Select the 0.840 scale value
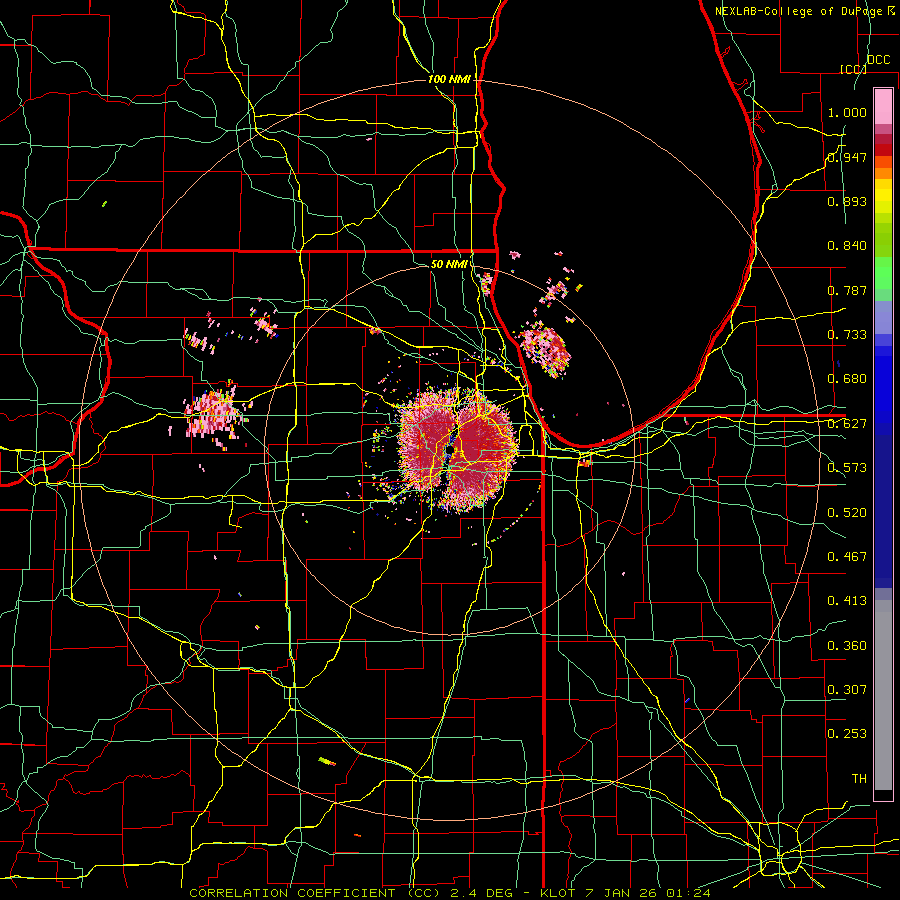Image resolution: width=900 pixels, height=900 pixels. (847, 246)
